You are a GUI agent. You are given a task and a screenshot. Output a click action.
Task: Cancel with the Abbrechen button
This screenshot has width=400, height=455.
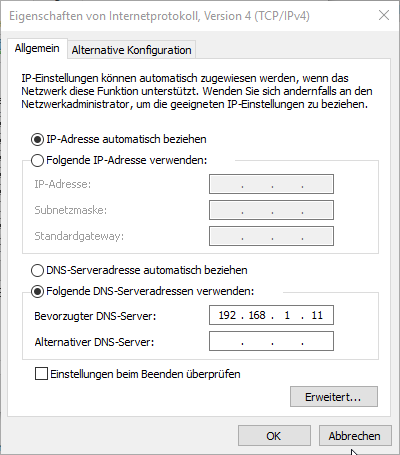pos(355,436)
